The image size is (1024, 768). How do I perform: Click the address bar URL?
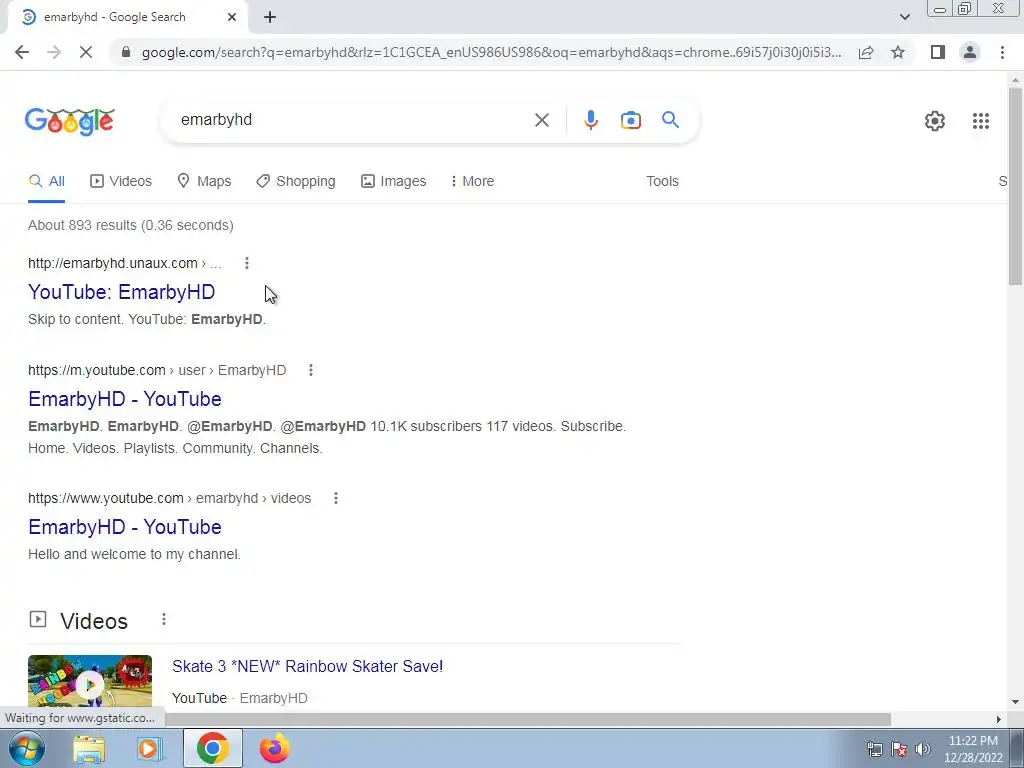(491, 52)
